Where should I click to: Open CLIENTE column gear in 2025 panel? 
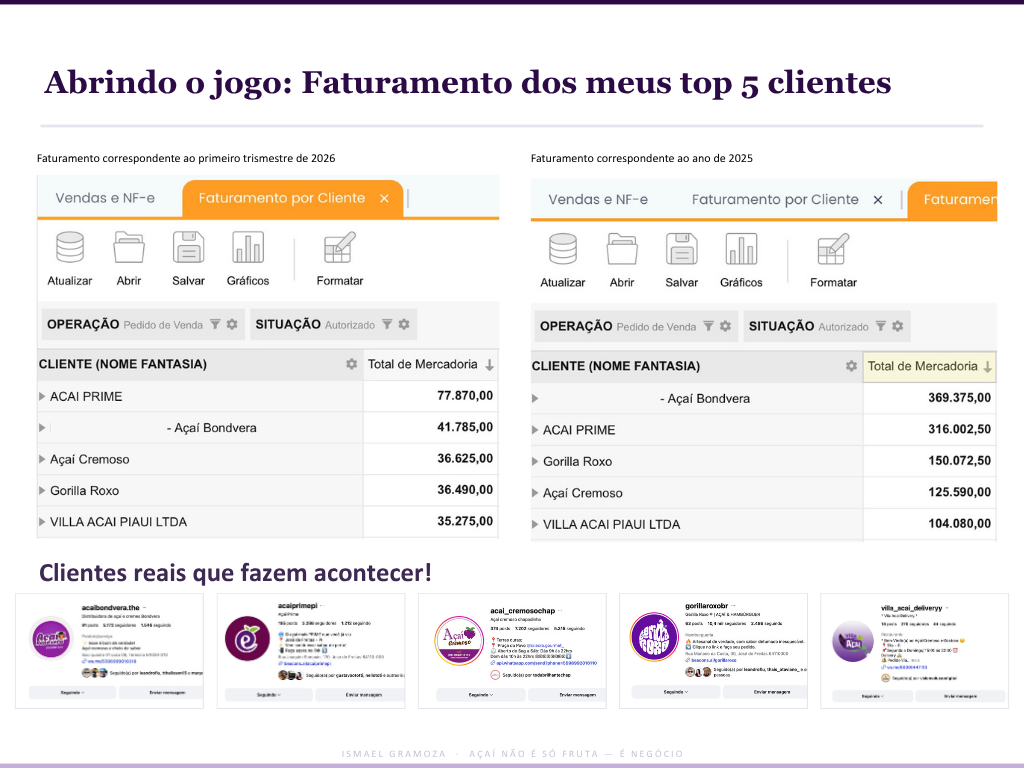[851, 366]
